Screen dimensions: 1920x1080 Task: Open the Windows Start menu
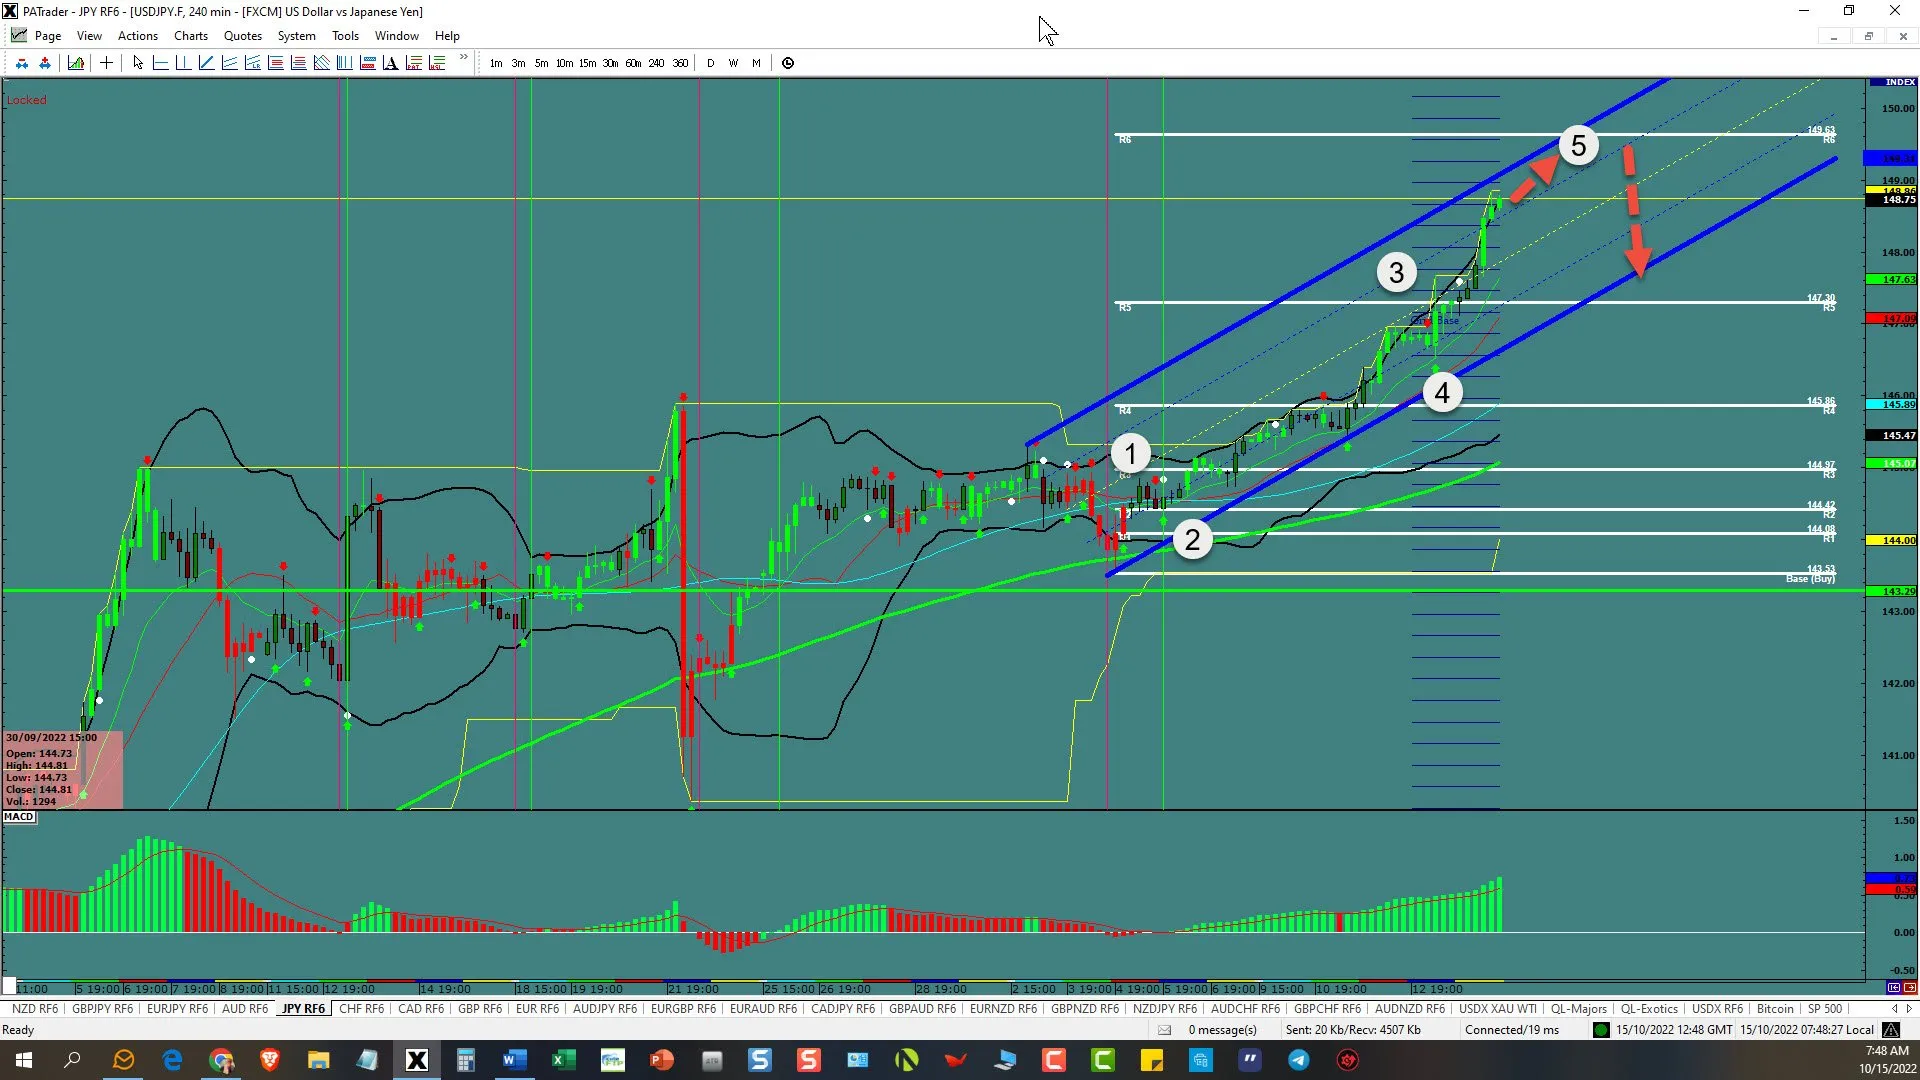tap(24, 1060)
